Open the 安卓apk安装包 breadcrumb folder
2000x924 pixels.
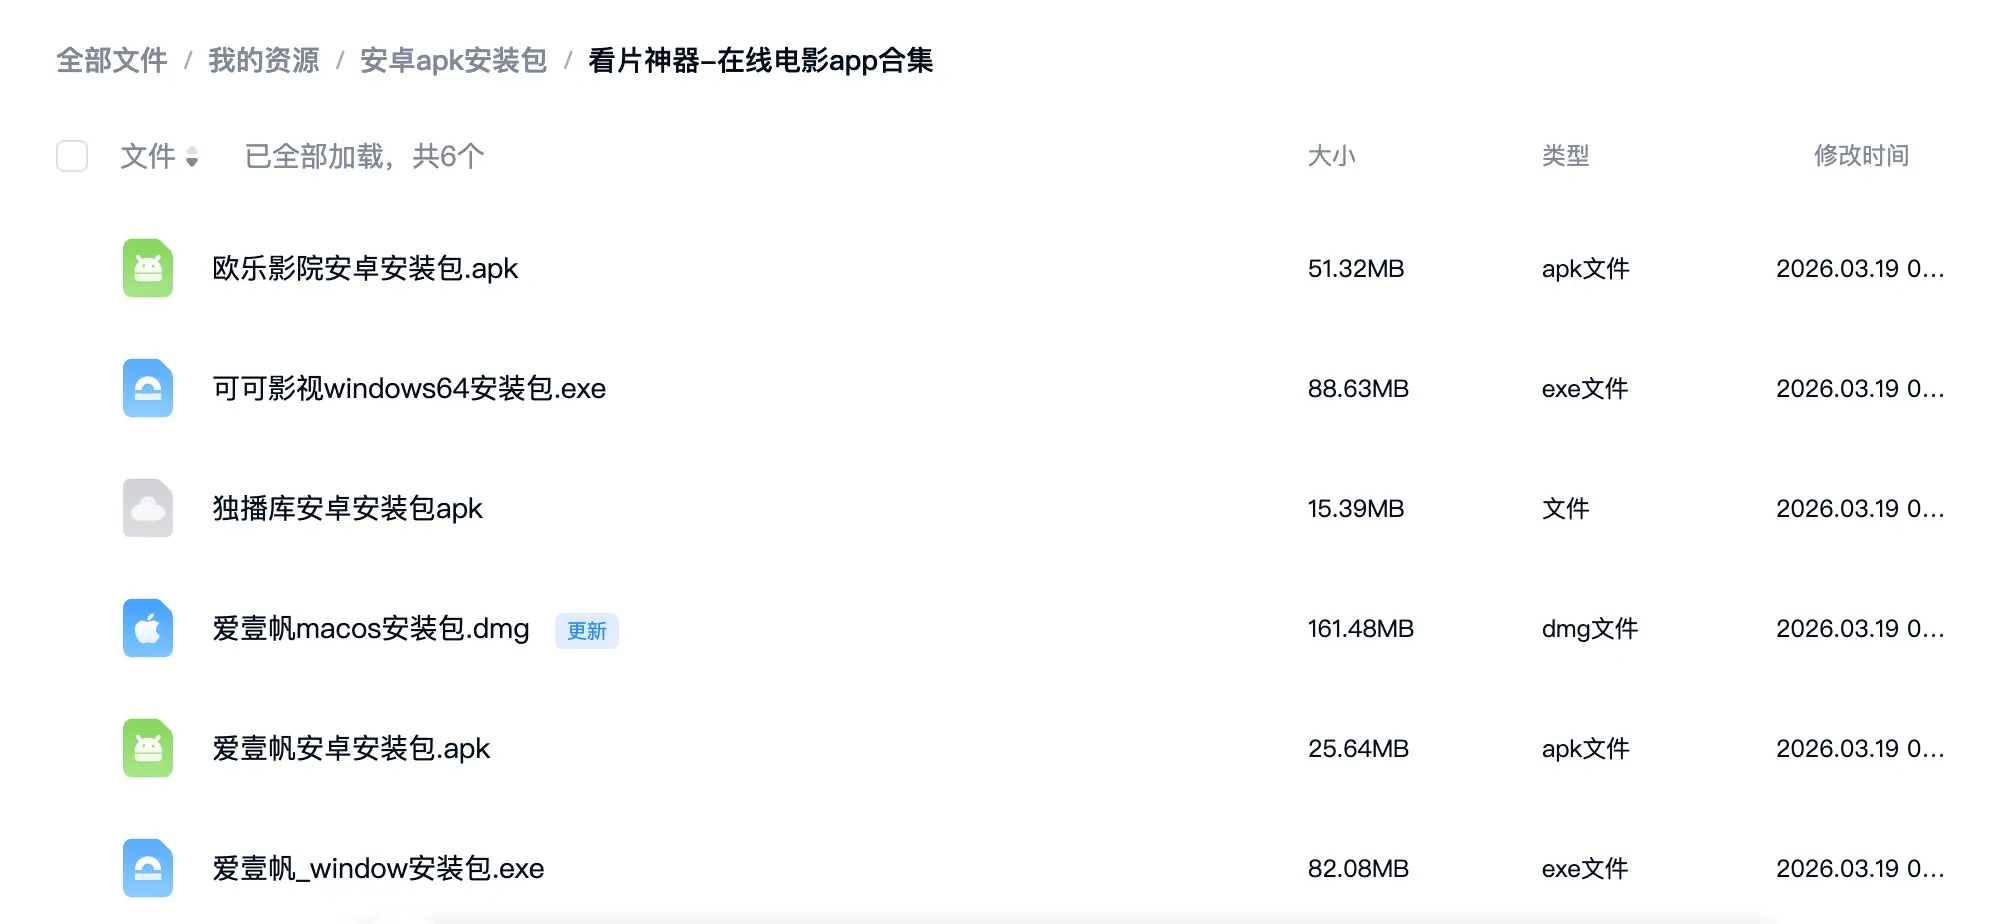[453, 61]
